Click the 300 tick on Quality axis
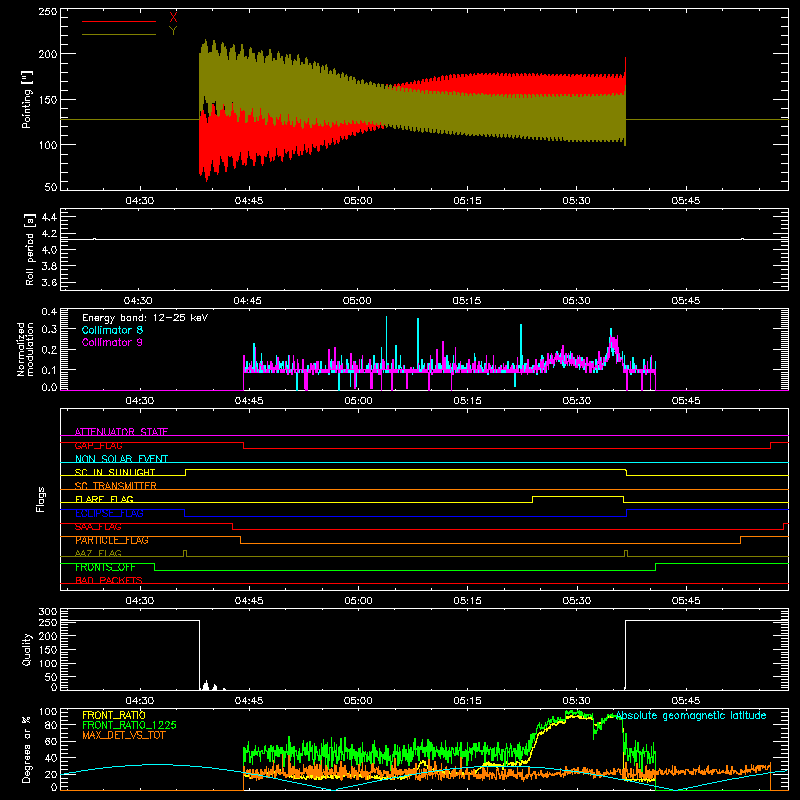This screenshot has height=800, width=800. [x=48, y=612]
